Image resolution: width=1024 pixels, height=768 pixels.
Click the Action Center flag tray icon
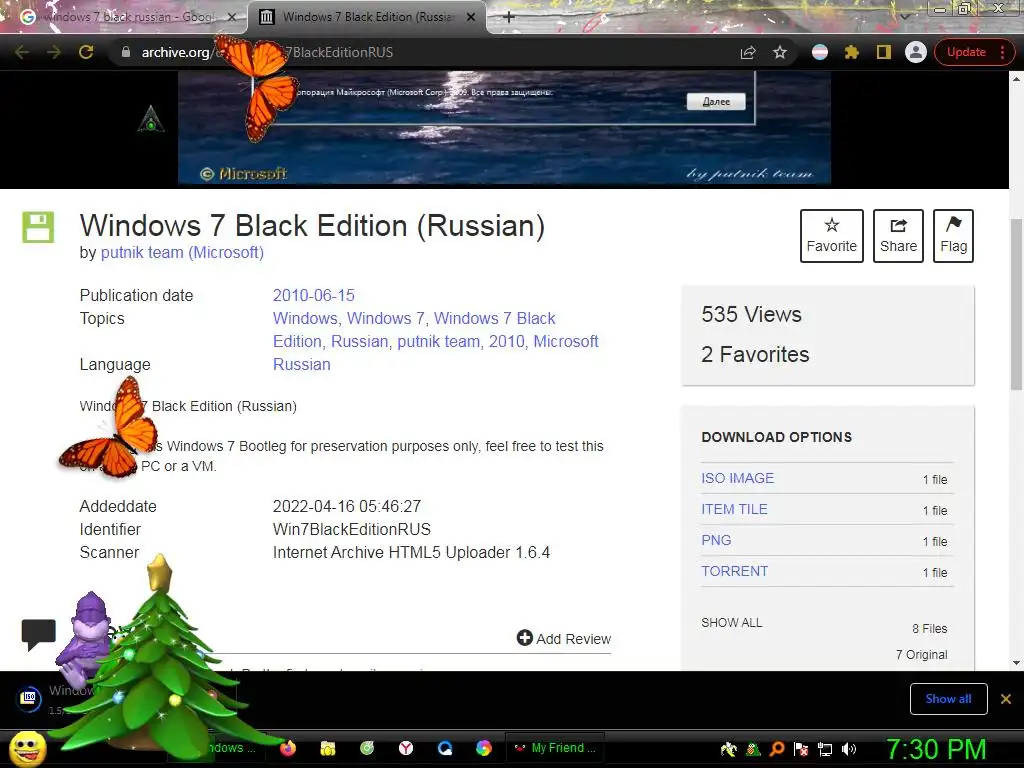[x=801, y=749]
